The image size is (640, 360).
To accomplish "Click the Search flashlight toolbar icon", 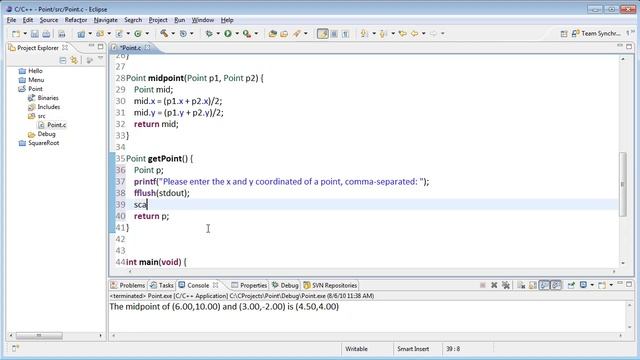I will point(297,34).
